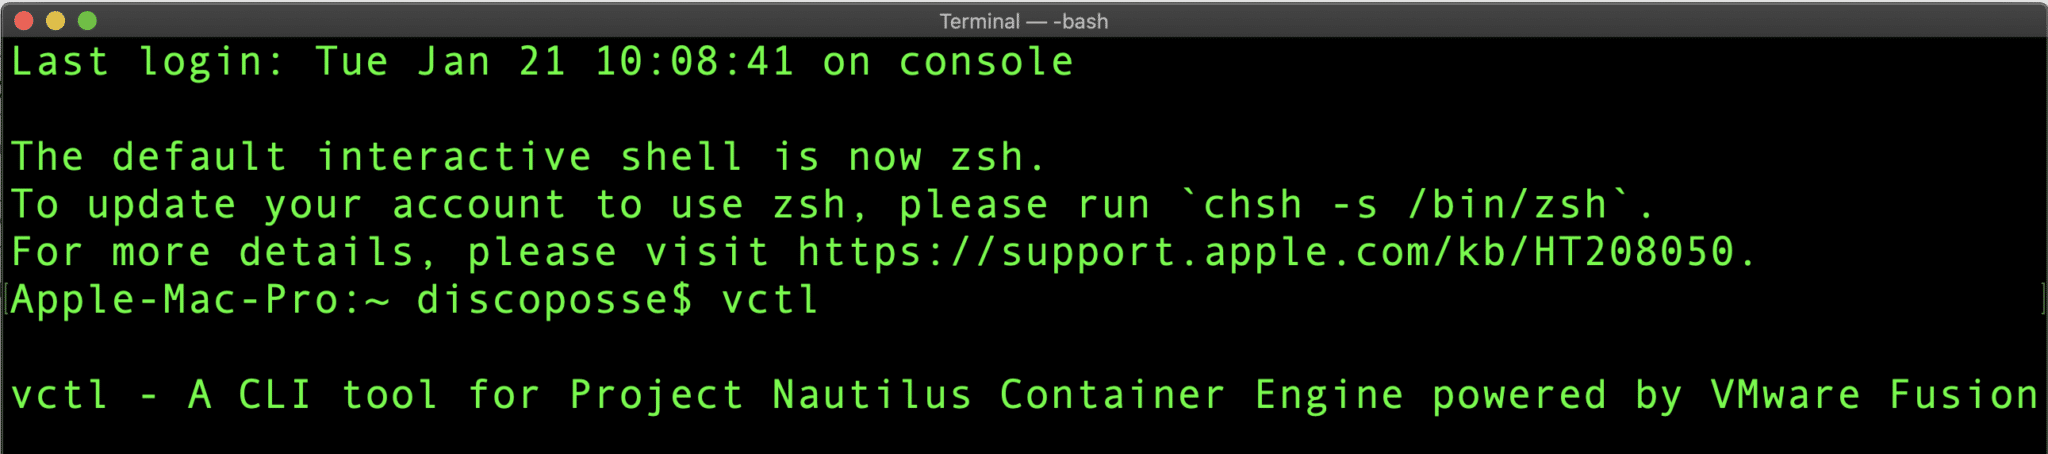Click the `chsh -s /bin/zsh` command text
Screen dimensions: 2048x454
(x=1418, y=205)
